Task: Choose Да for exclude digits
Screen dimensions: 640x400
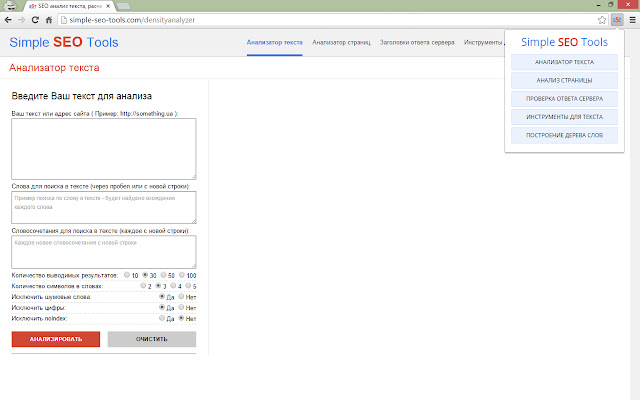Action: point(162,307)
